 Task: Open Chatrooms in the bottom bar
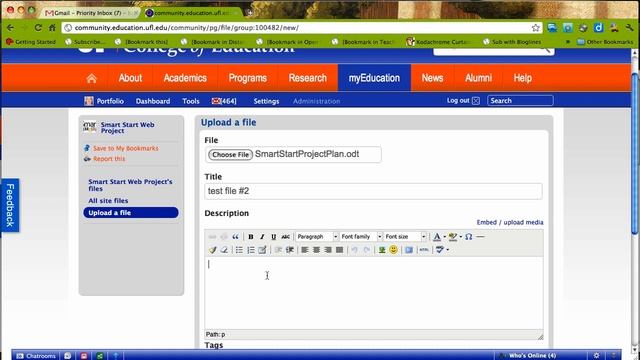(36, 356)
